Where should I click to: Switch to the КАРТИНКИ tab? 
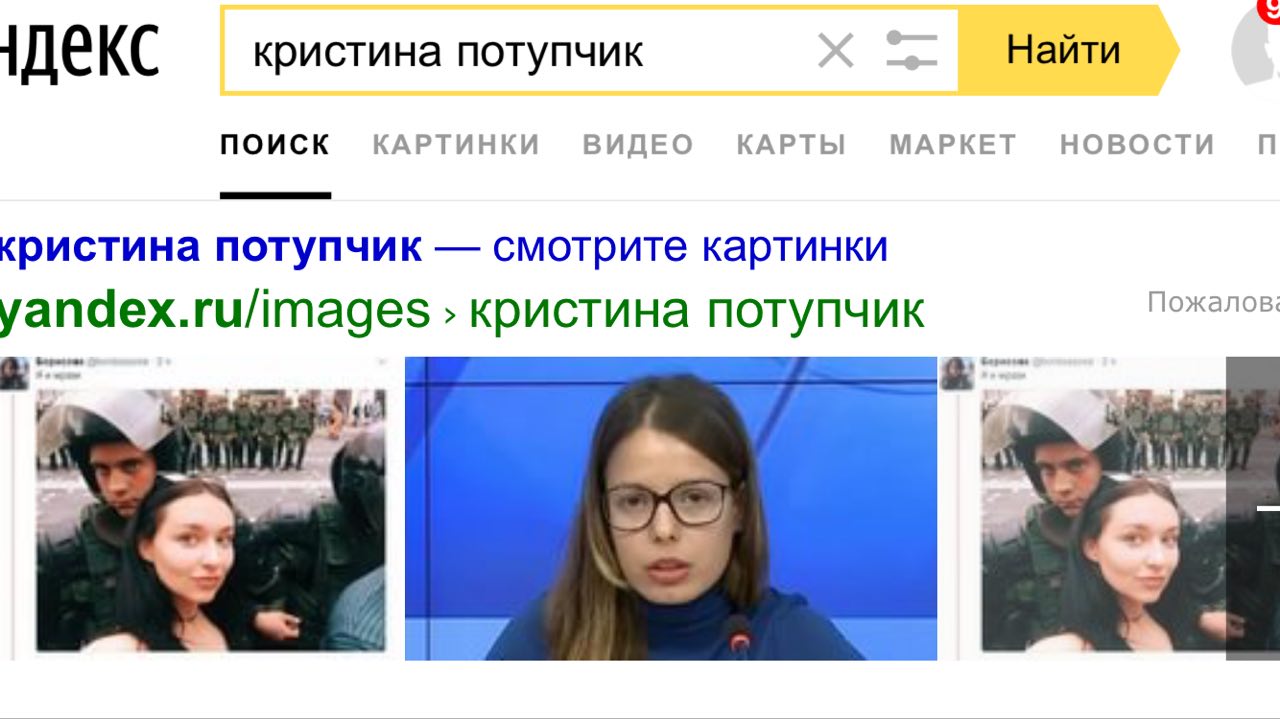pyautogui.click(x=456, y=145)
